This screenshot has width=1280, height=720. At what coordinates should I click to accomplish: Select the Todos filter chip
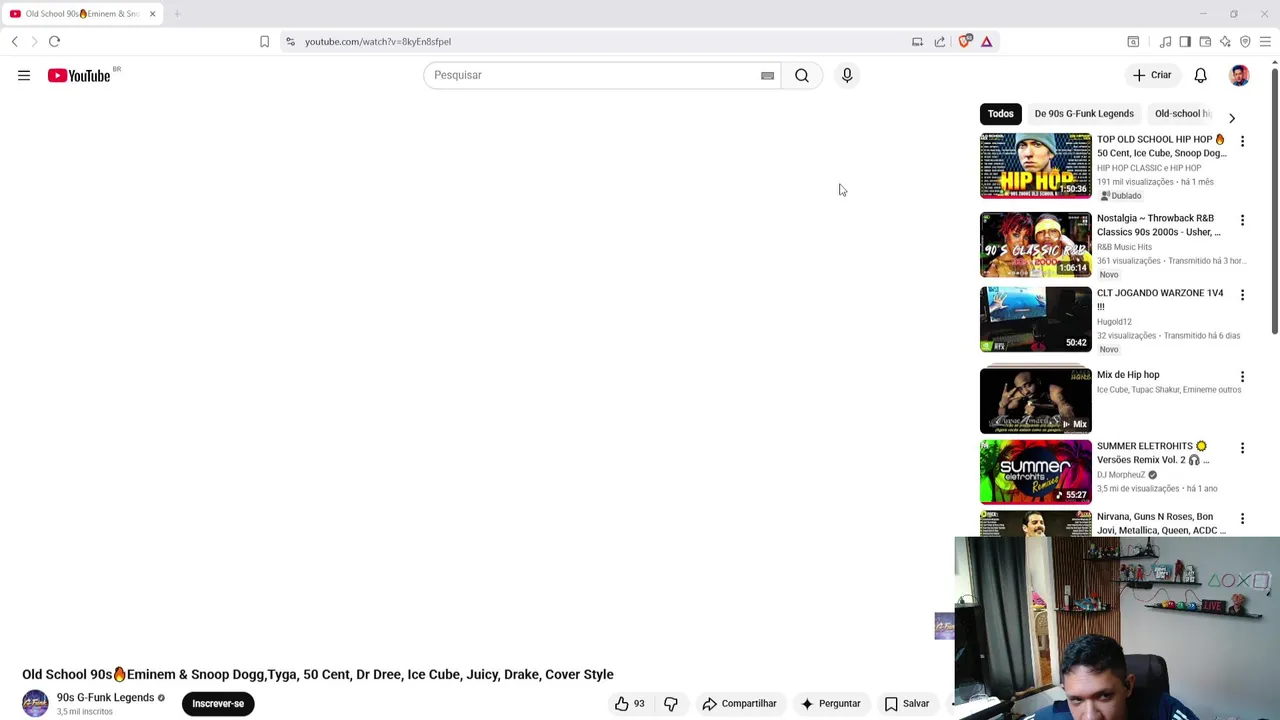coord(1001,114)
